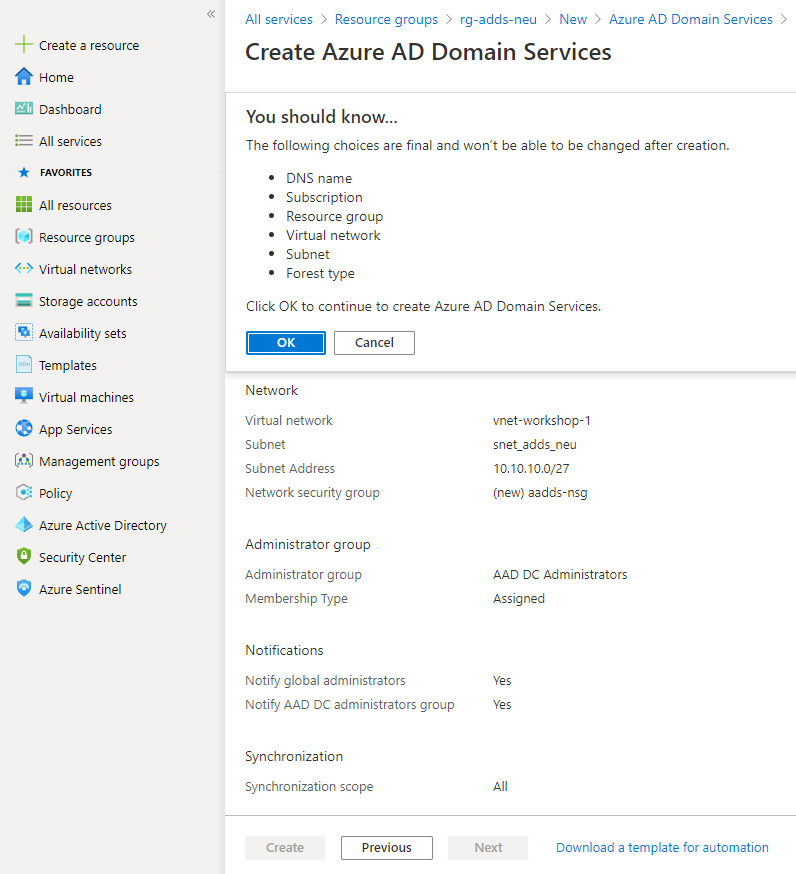Open Virtual networks from the sidebar
The width and height of the screenshot is (796, 874).
[22, 269]
